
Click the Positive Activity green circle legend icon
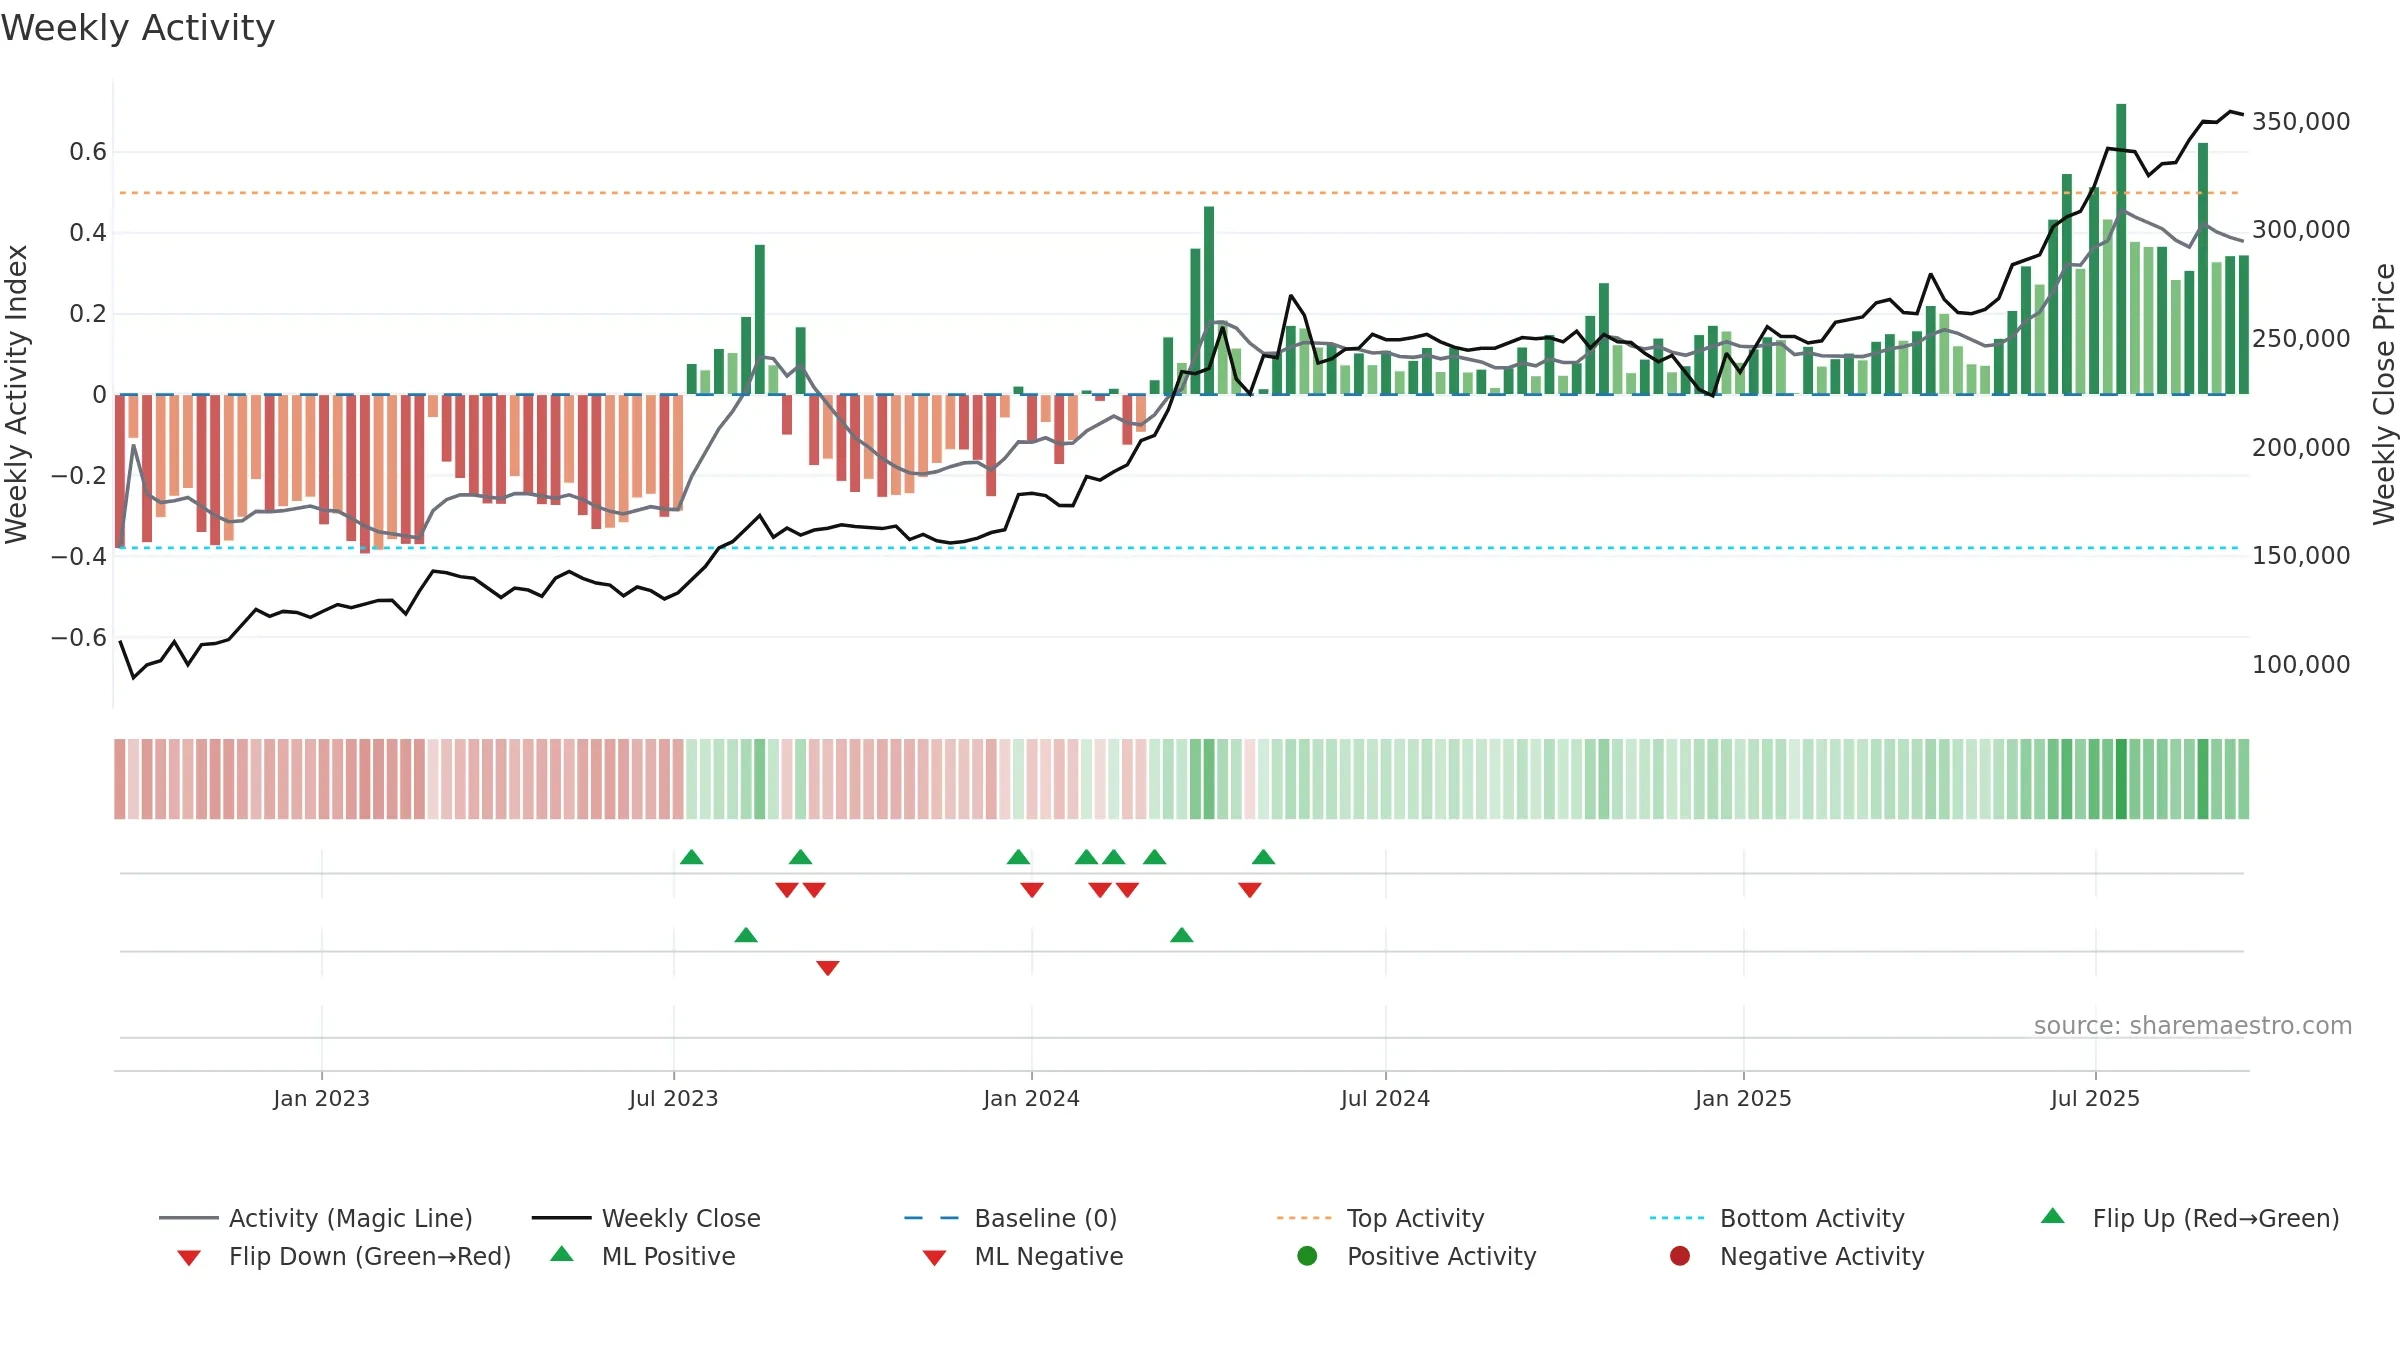[x=1307, y=1256]
